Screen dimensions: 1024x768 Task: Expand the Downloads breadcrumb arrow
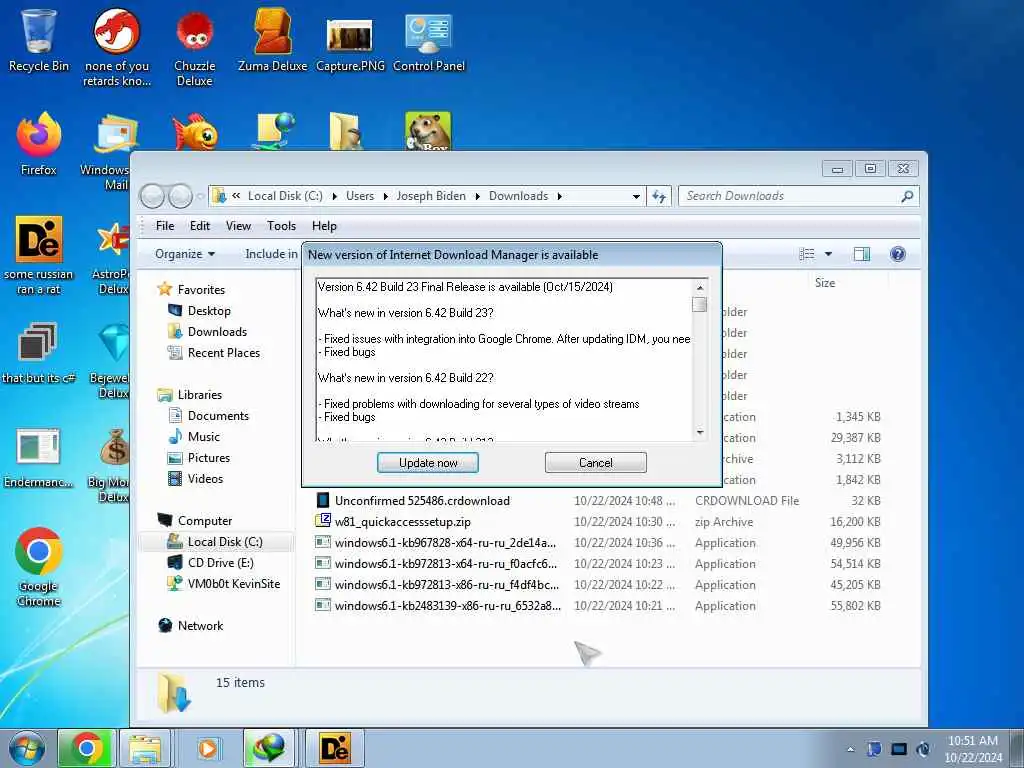pyautogui.click(x=560, y=196)
